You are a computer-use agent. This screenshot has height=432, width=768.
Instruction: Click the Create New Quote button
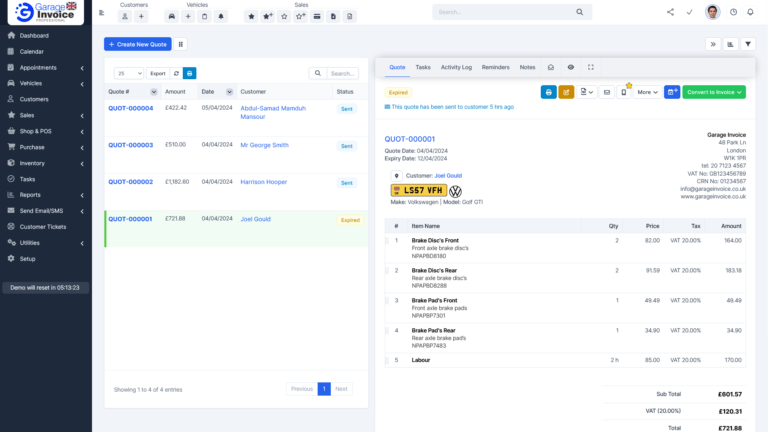137,44
